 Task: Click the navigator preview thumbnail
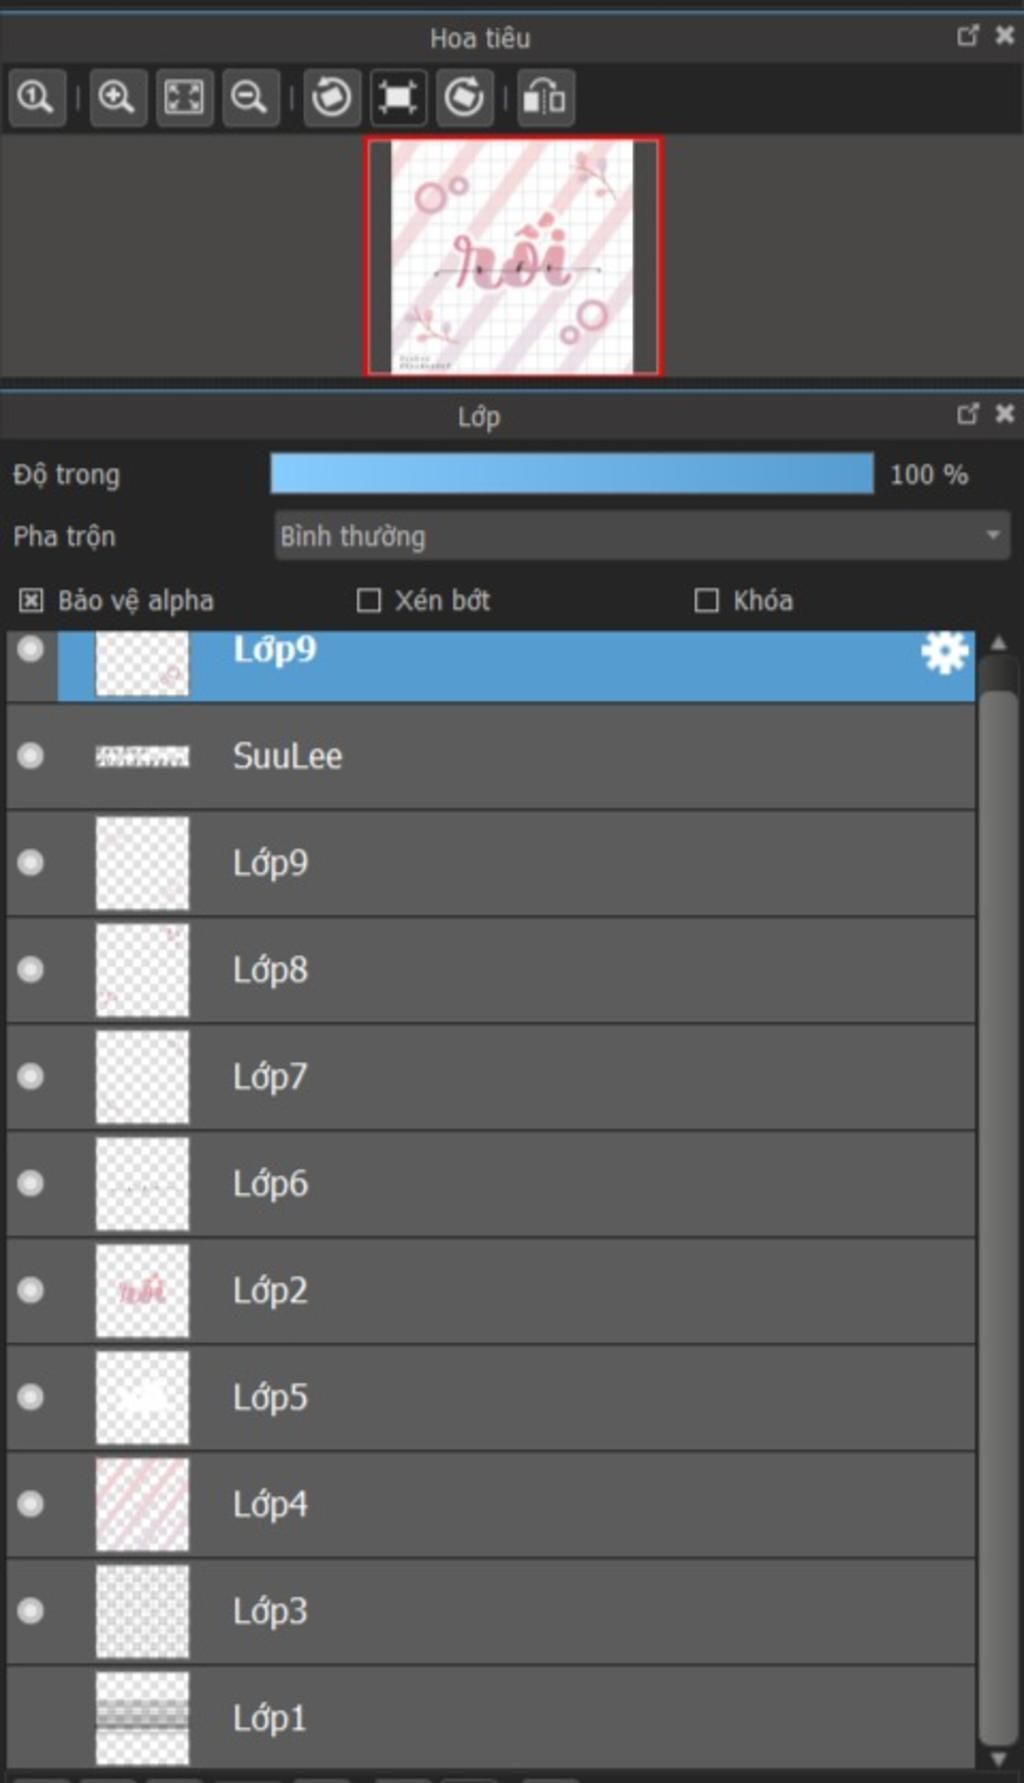point(513,257)
